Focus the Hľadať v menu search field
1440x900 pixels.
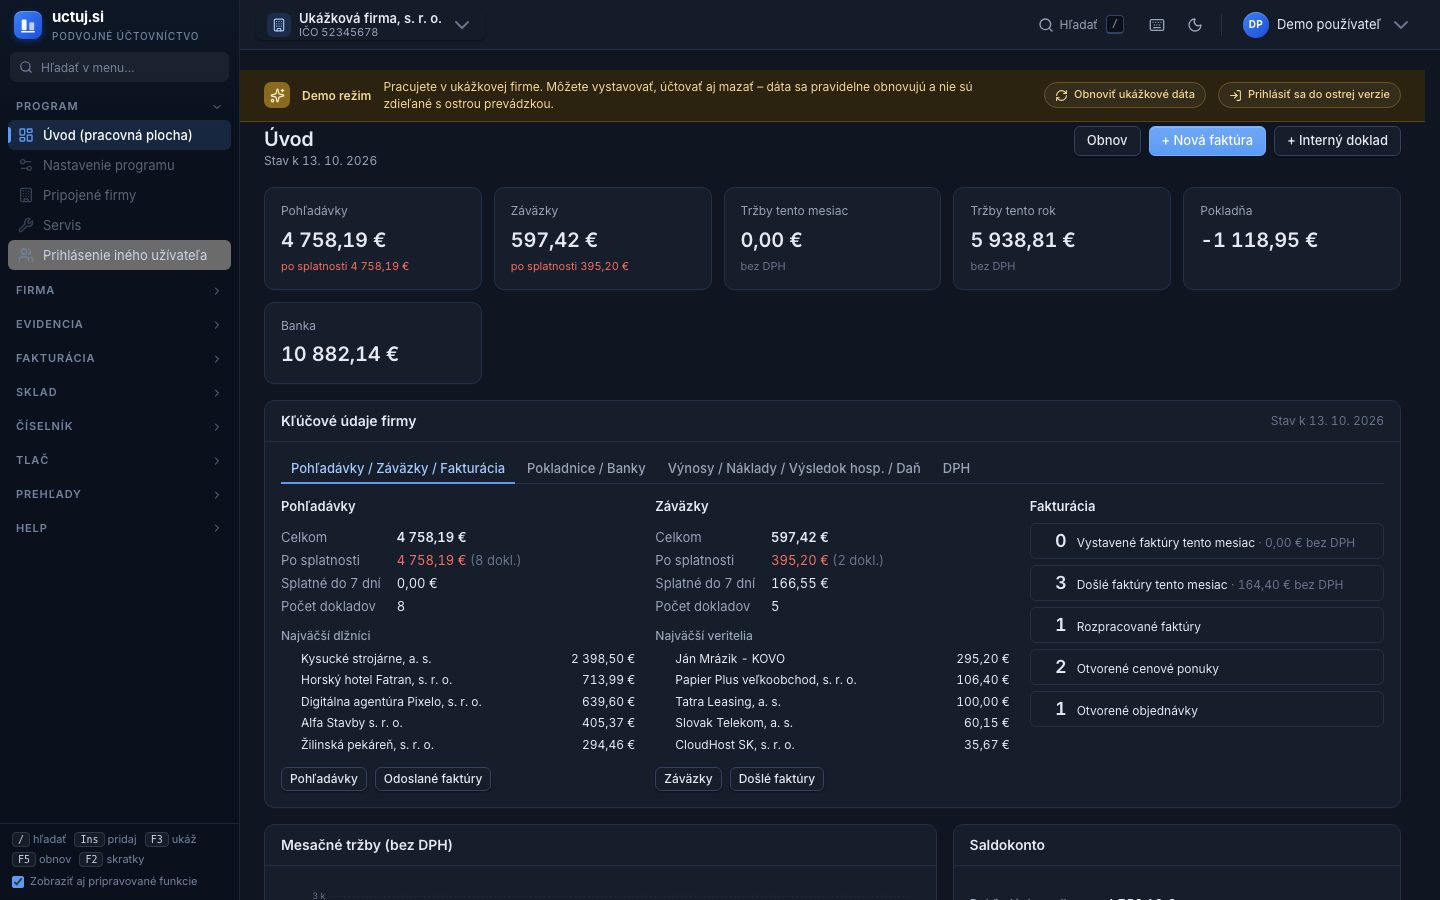(119, 67)
